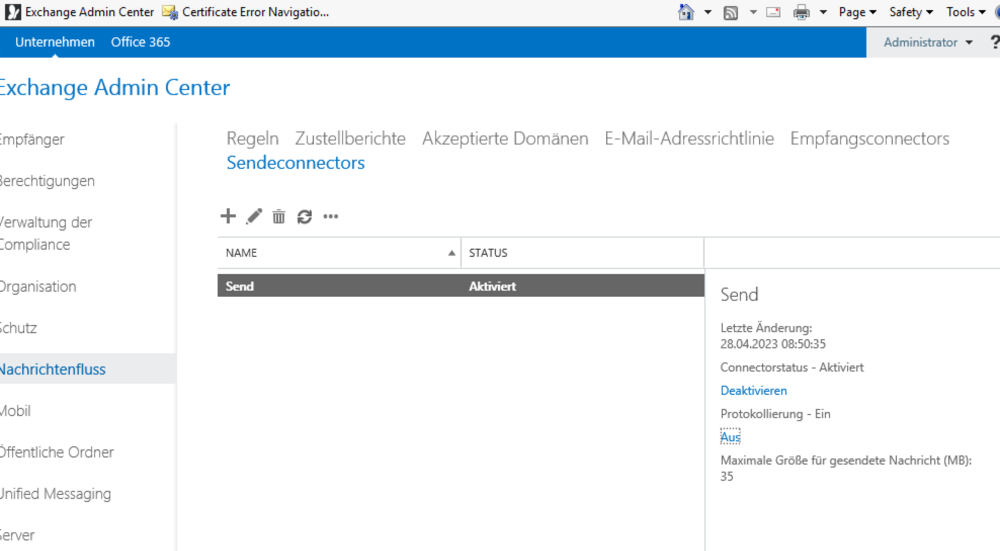
Task: Click the plus icon to add a send connector
Action: click(227, 216)
